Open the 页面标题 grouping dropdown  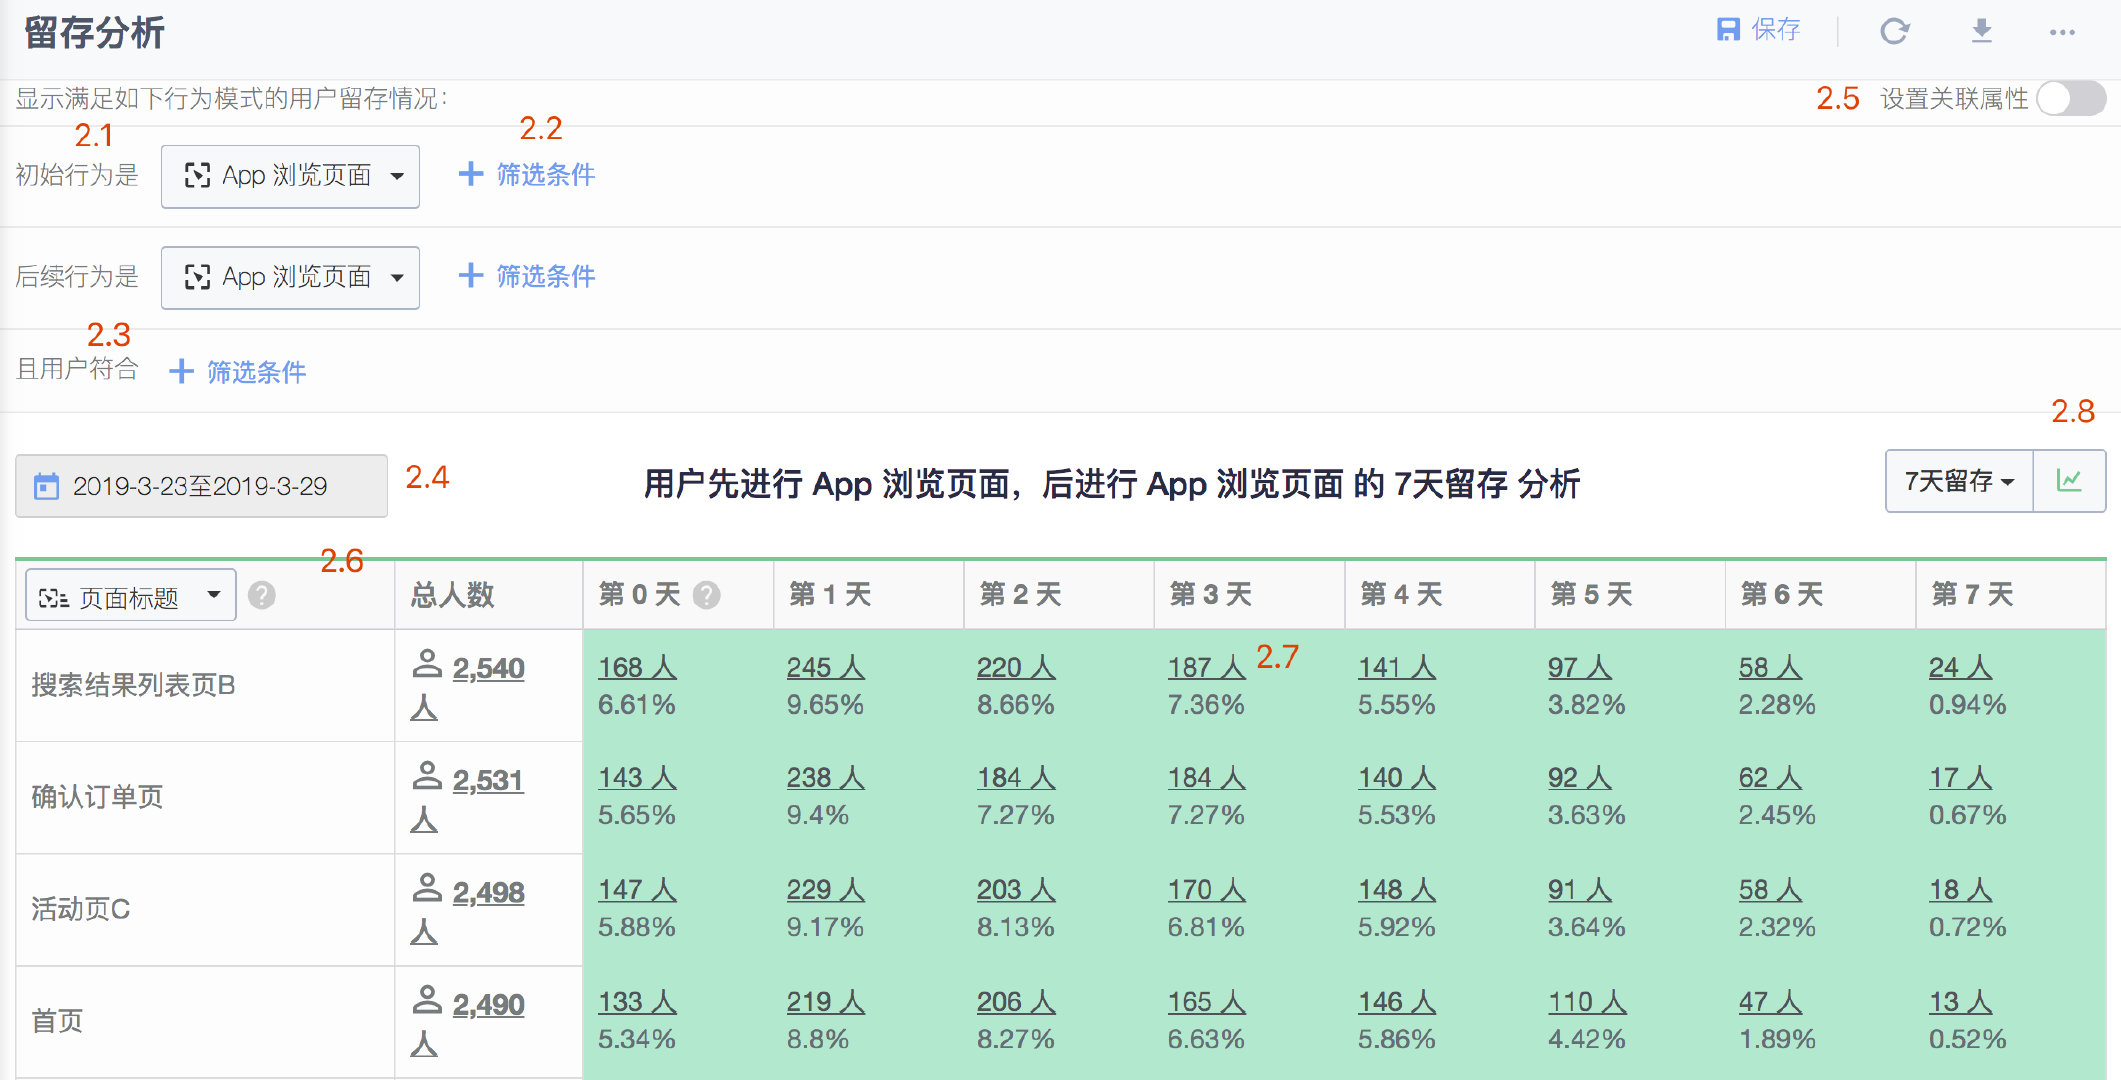click(130, 596)
